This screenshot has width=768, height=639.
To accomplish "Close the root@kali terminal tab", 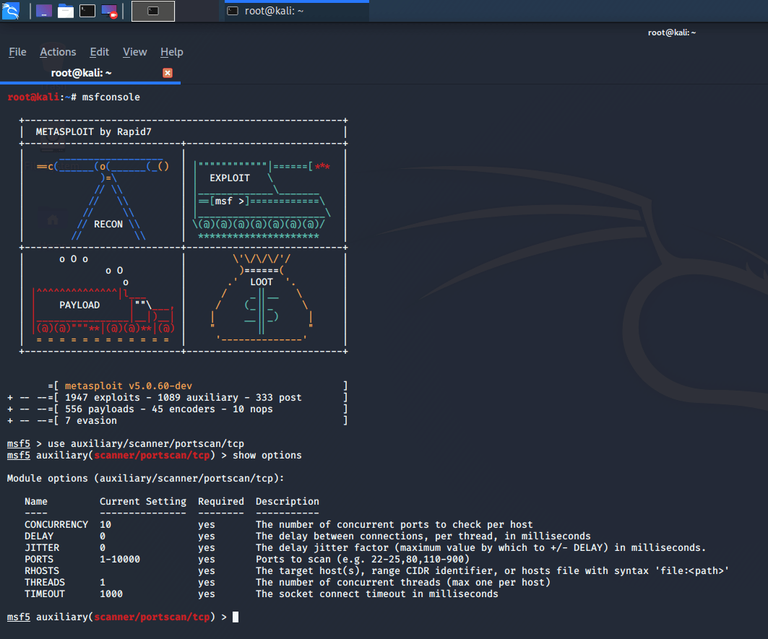I will [x=167, y=73].
